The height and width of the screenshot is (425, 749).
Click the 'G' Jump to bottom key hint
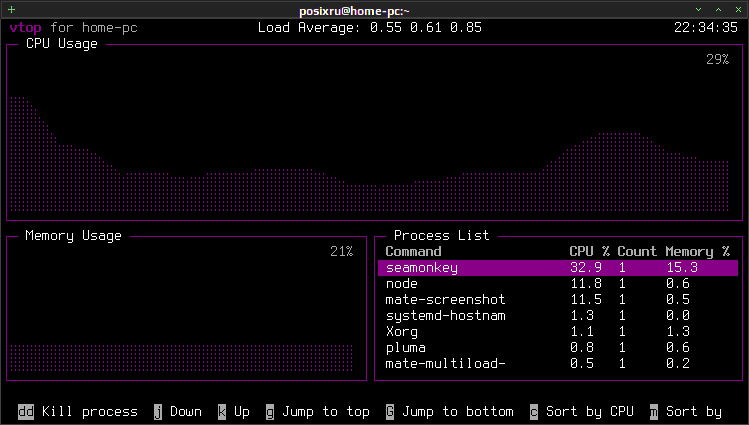pos(390,412)
